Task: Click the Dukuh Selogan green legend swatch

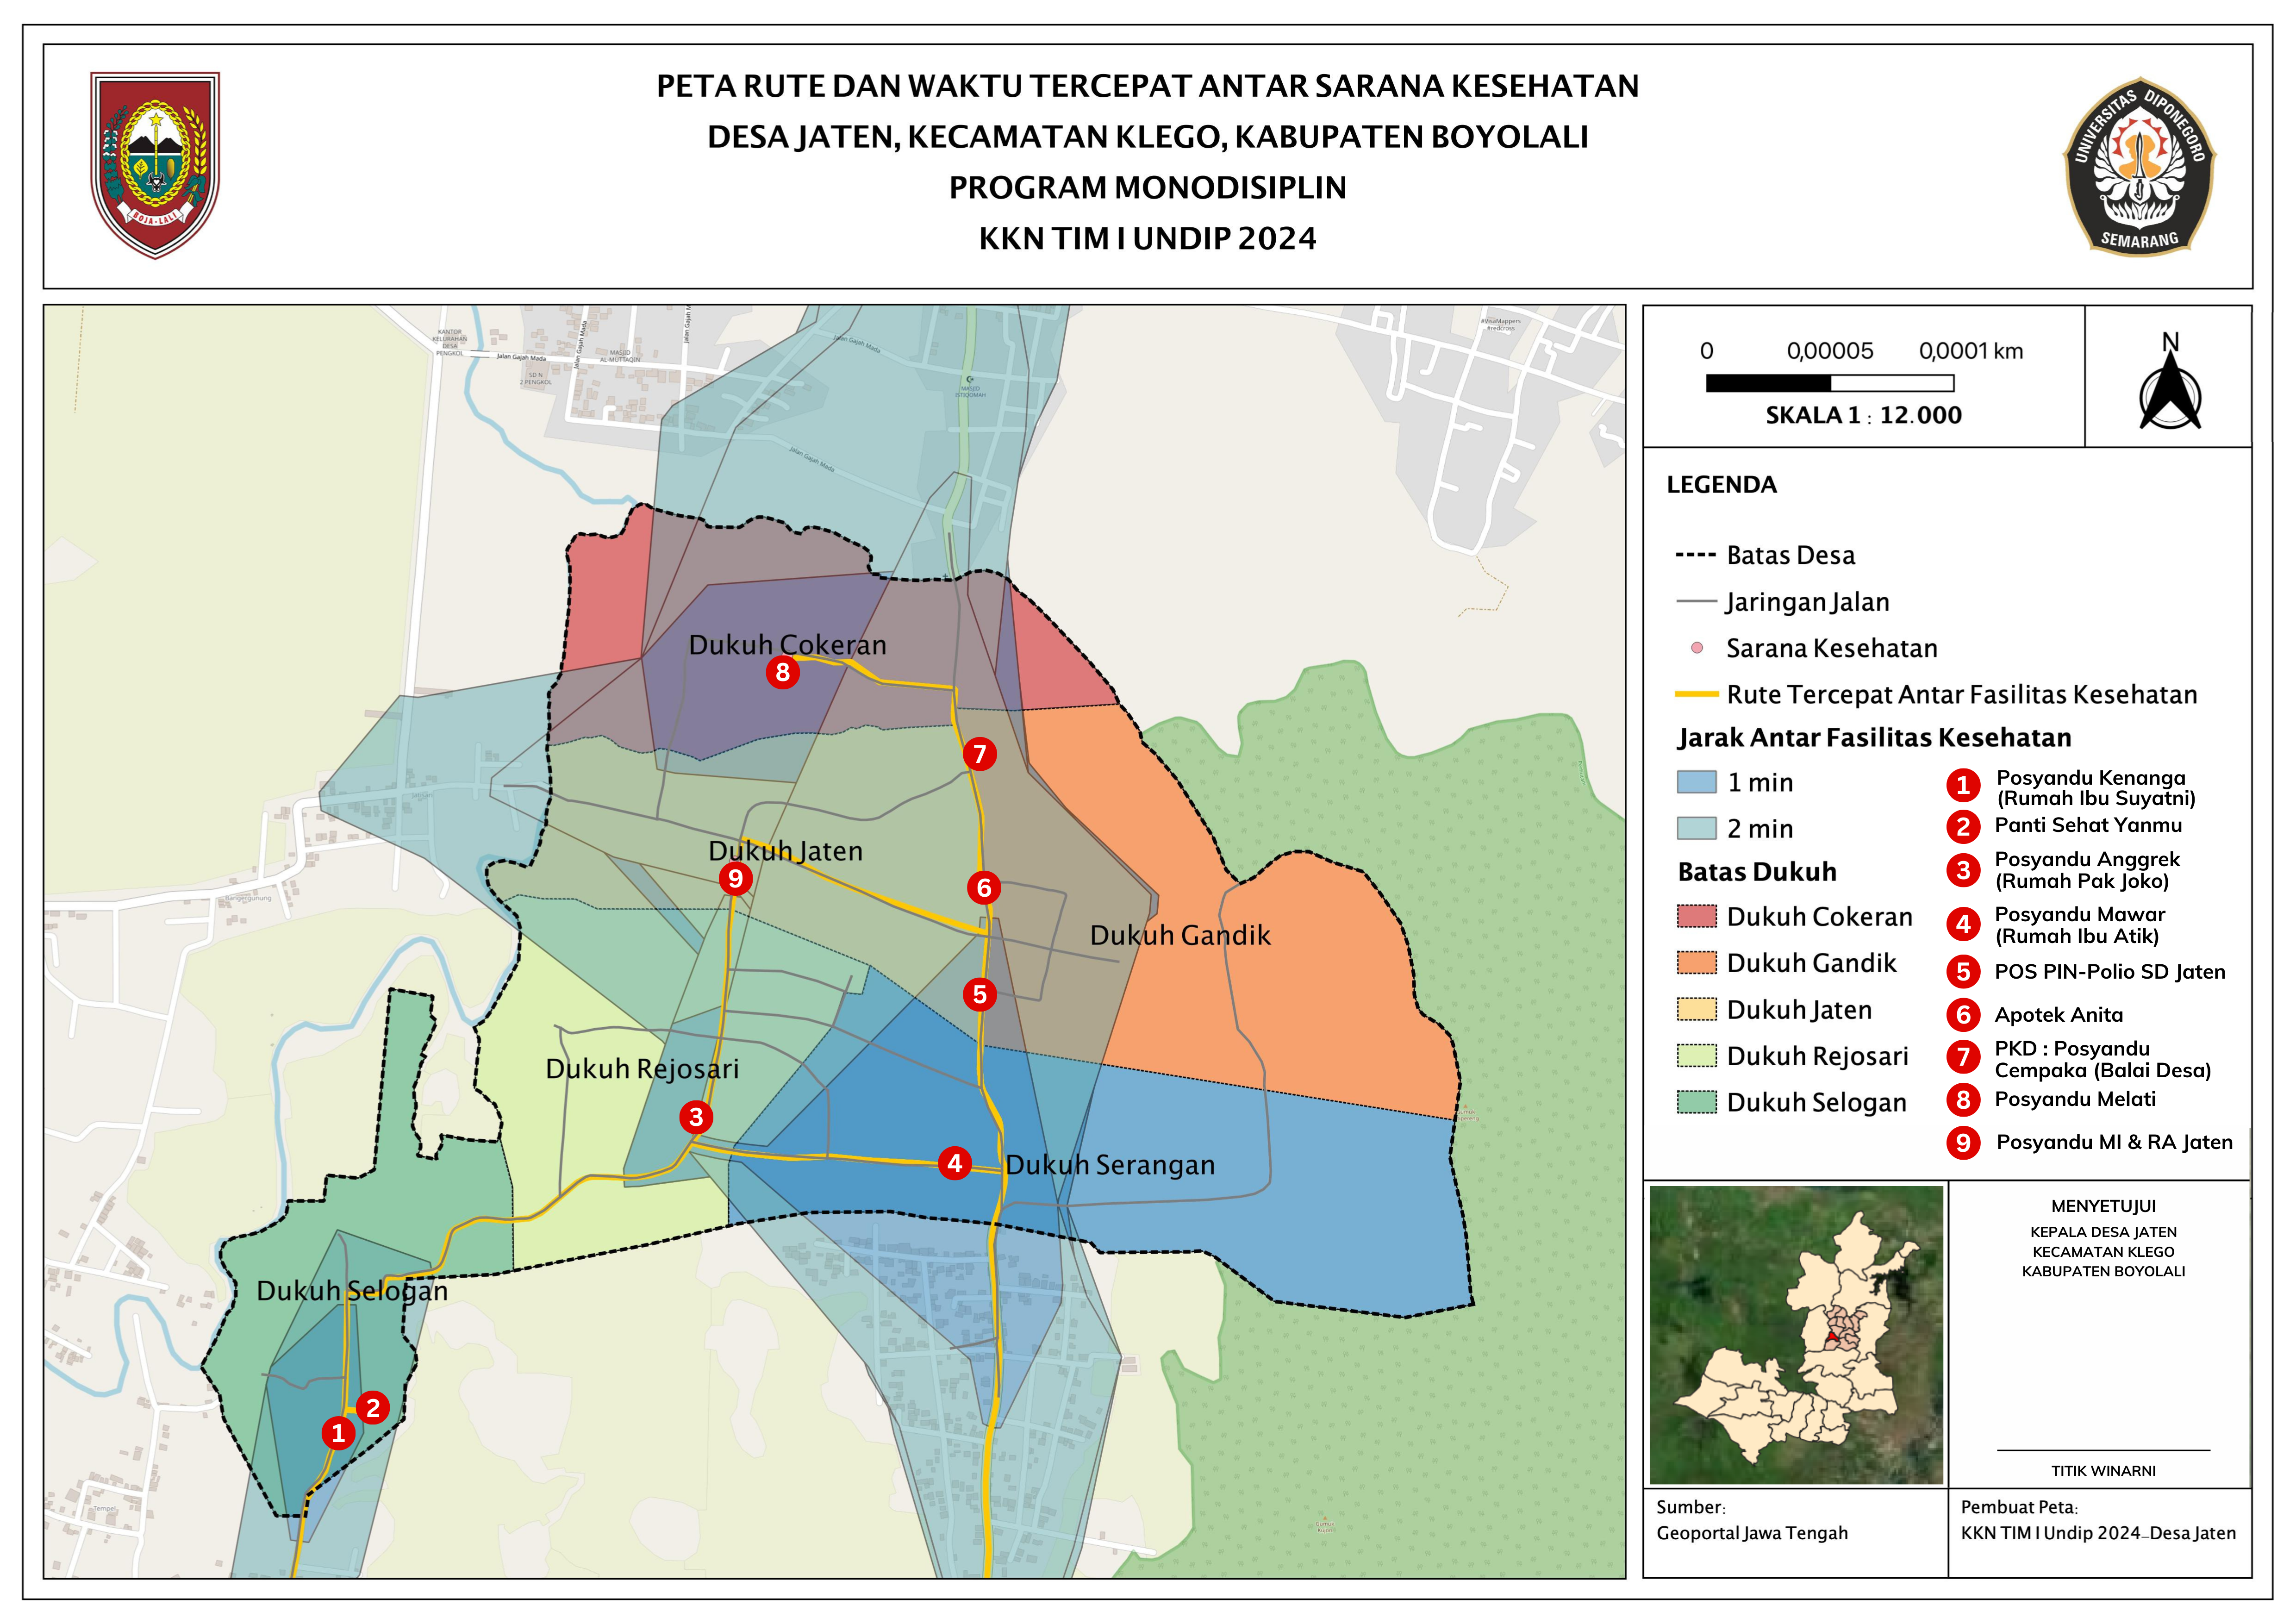Action: coord(1696,1102)
